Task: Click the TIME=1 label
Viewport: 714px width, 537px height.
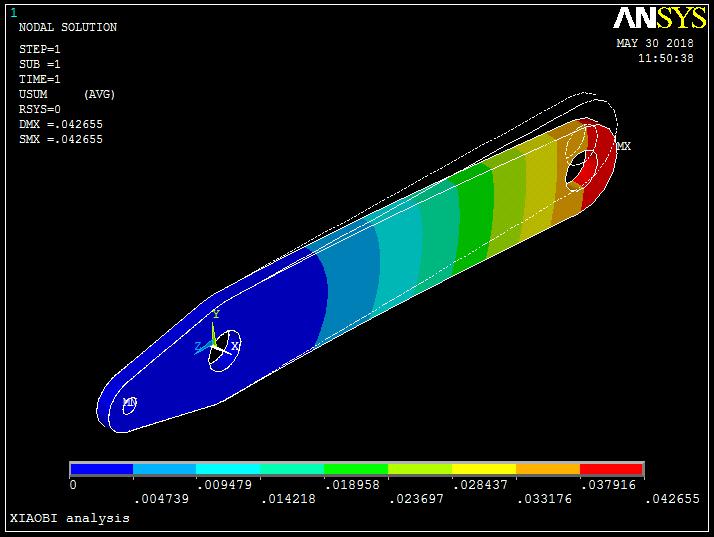Action: (x=40, y=79)
